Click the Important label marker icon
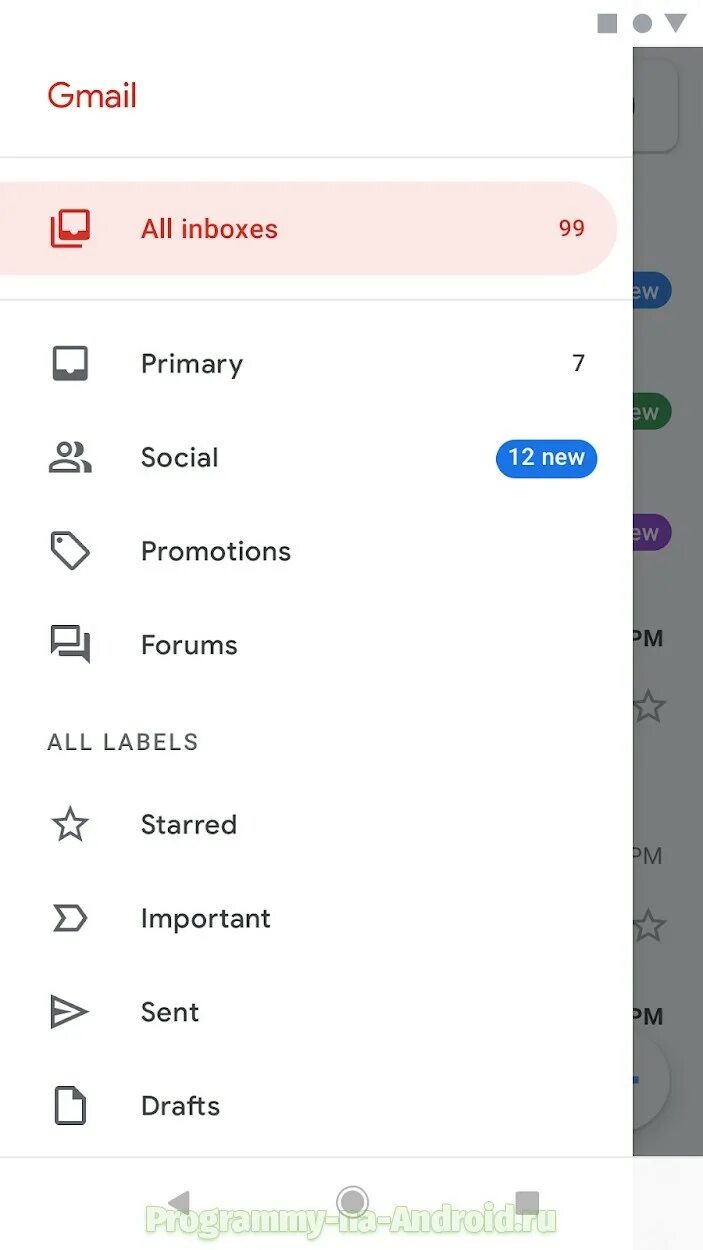Screen dimensions: 703x1250 click(x=70, y=919)
